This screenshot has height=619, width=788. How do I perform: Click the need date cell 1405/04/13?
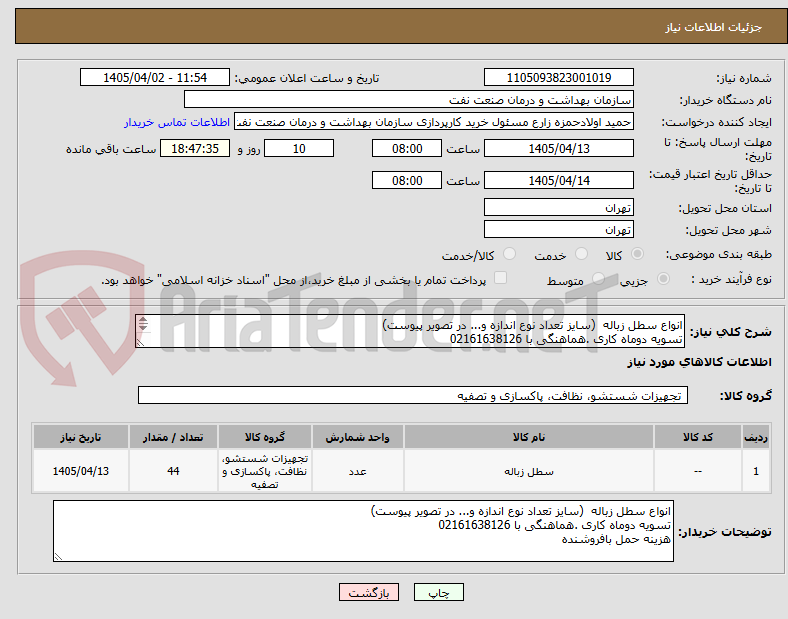pos(81,471)
